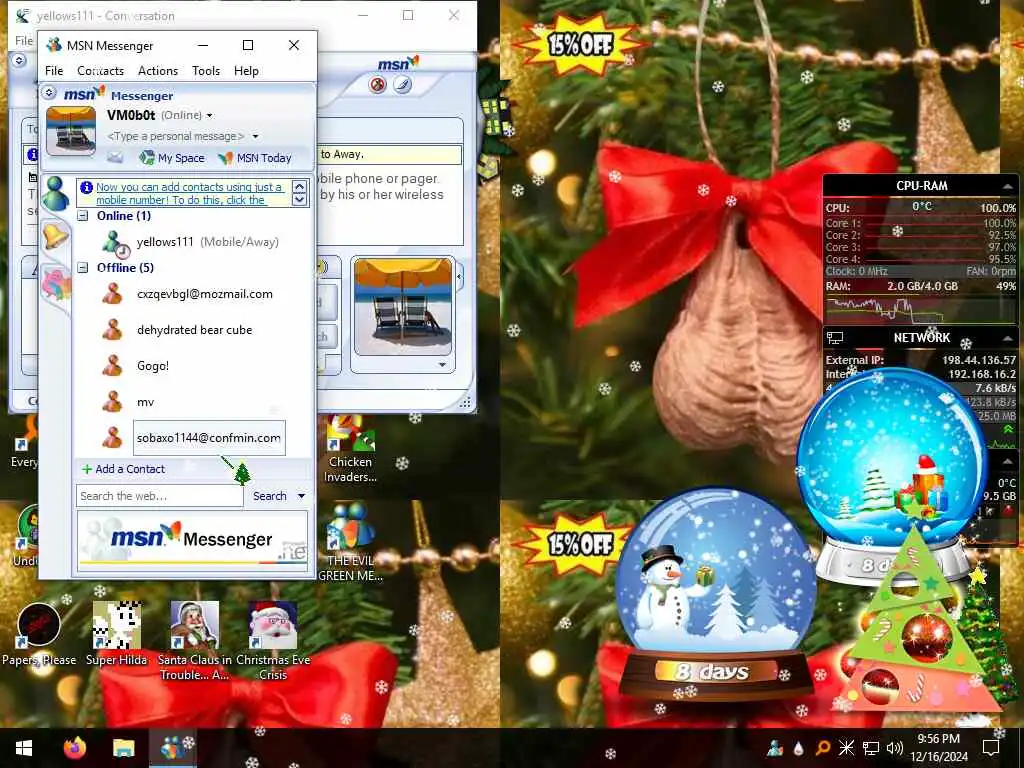The image size is (1024, 768).
Task: Open the e-mail inbox envelope icon
Action: coord(115,157)
